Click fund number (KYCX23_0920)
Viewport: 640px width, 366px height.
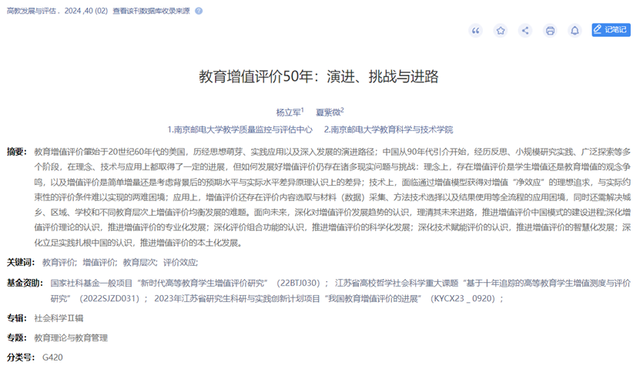pyautogui.click(x=463, y=299)
